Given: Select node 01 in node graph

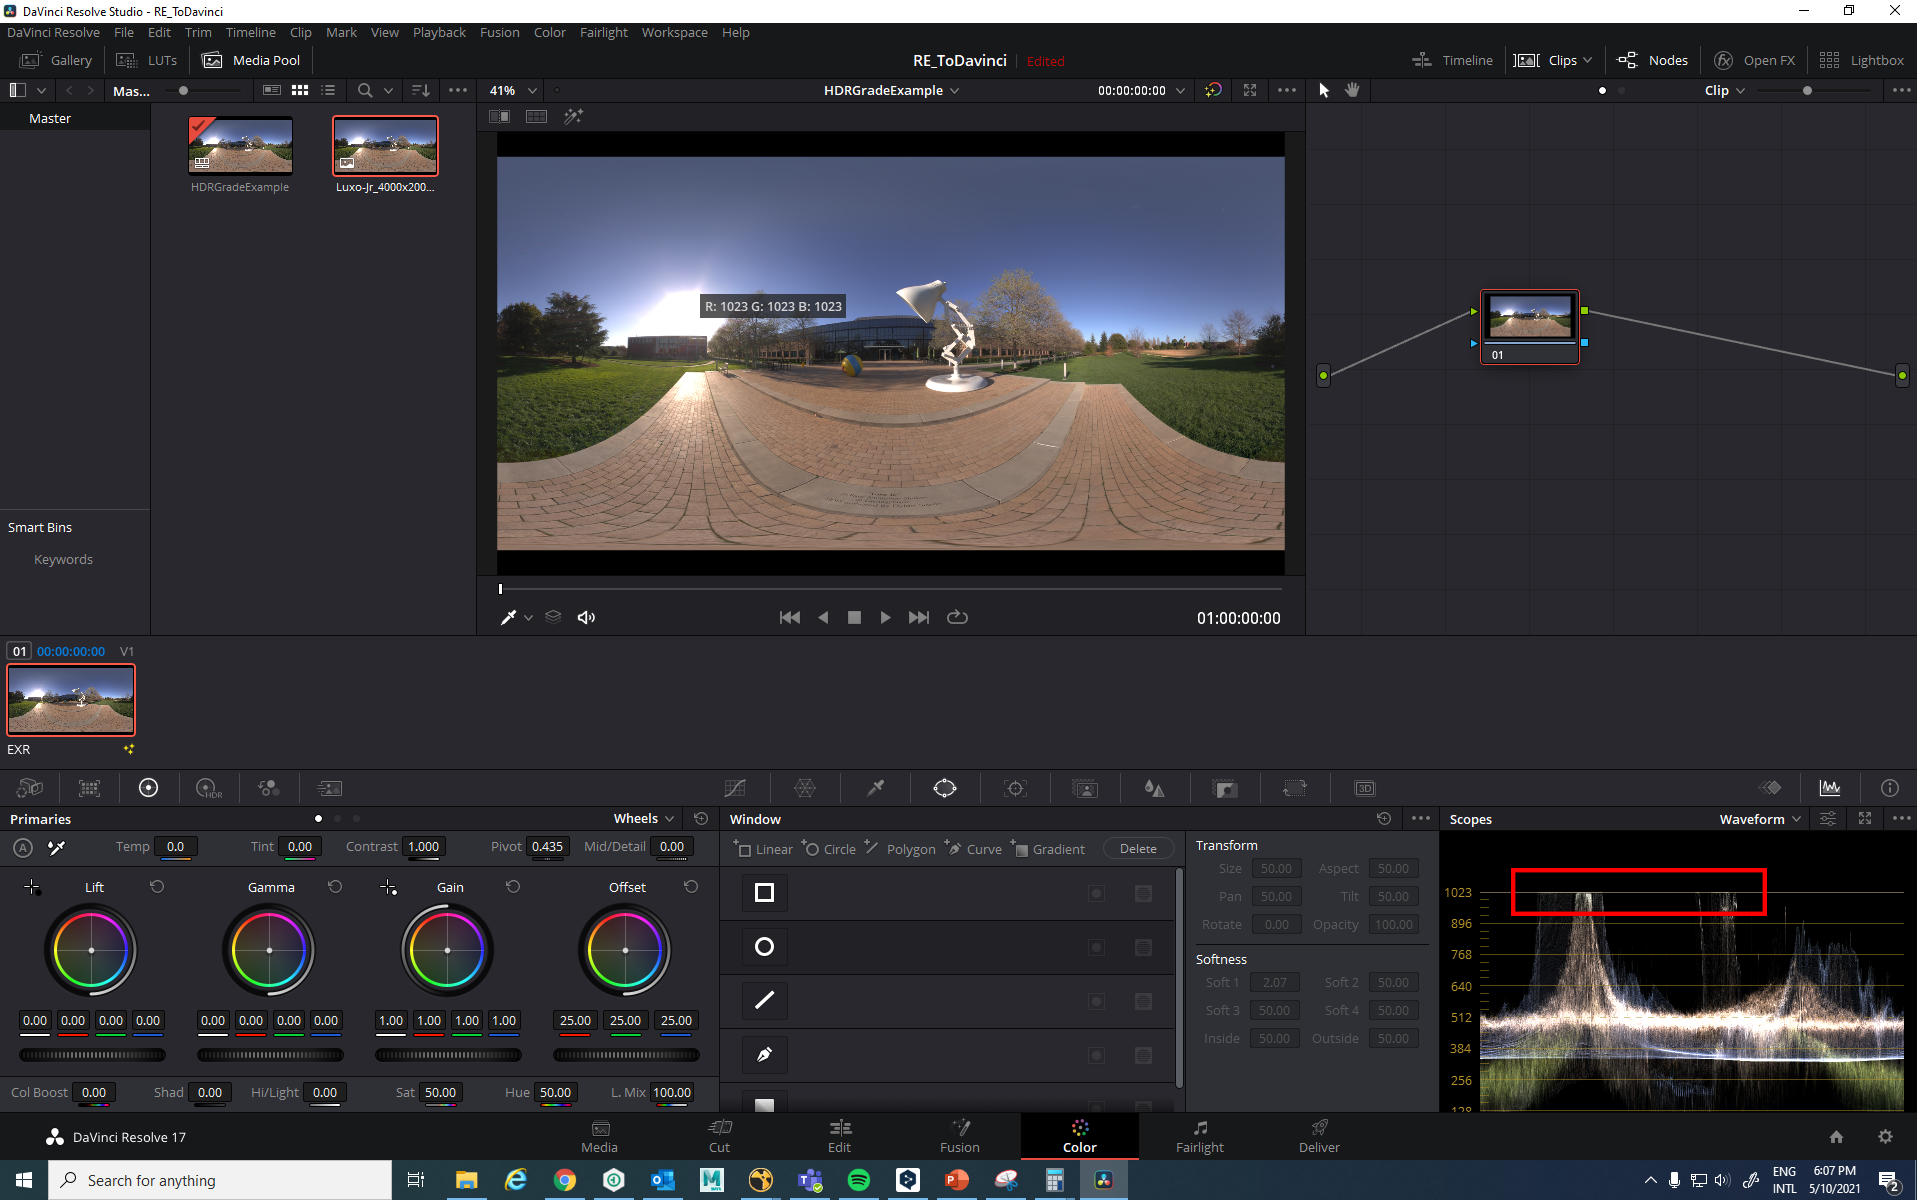Looking at the screenshot, I should 1529,327.
